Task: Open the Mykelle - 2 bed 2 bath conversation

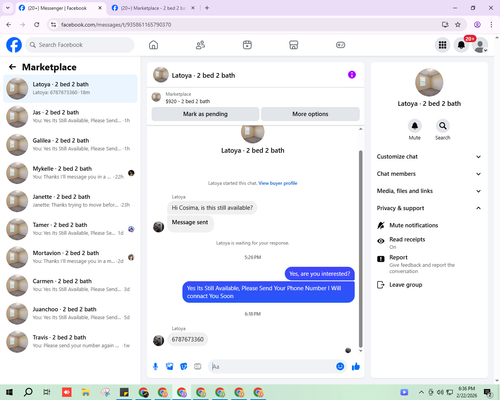Action: click(70, 173)
